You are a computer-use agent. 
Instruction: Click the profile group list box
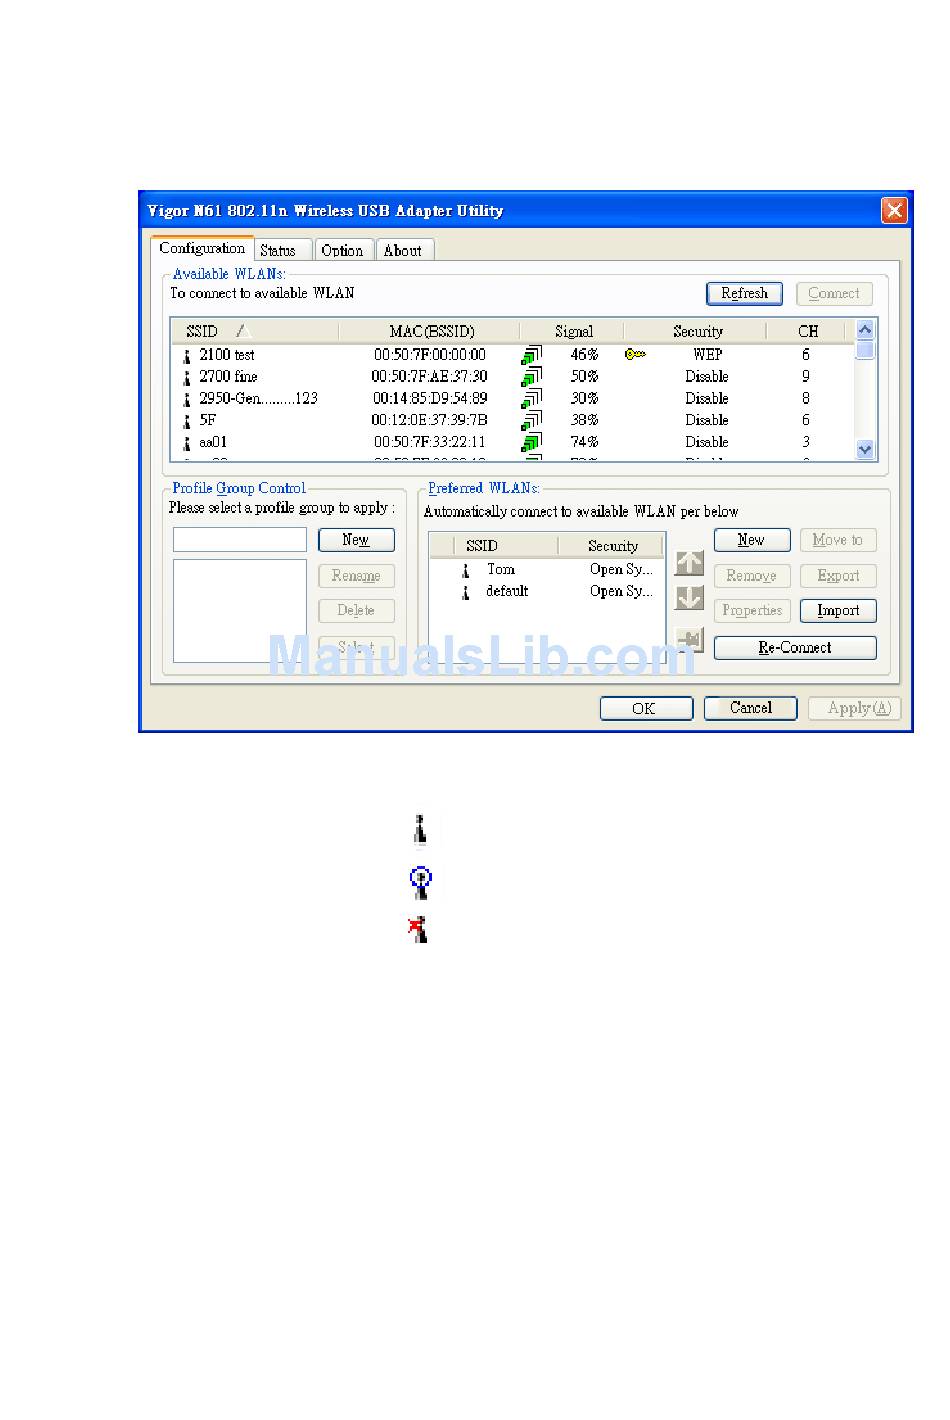[240, 611]
